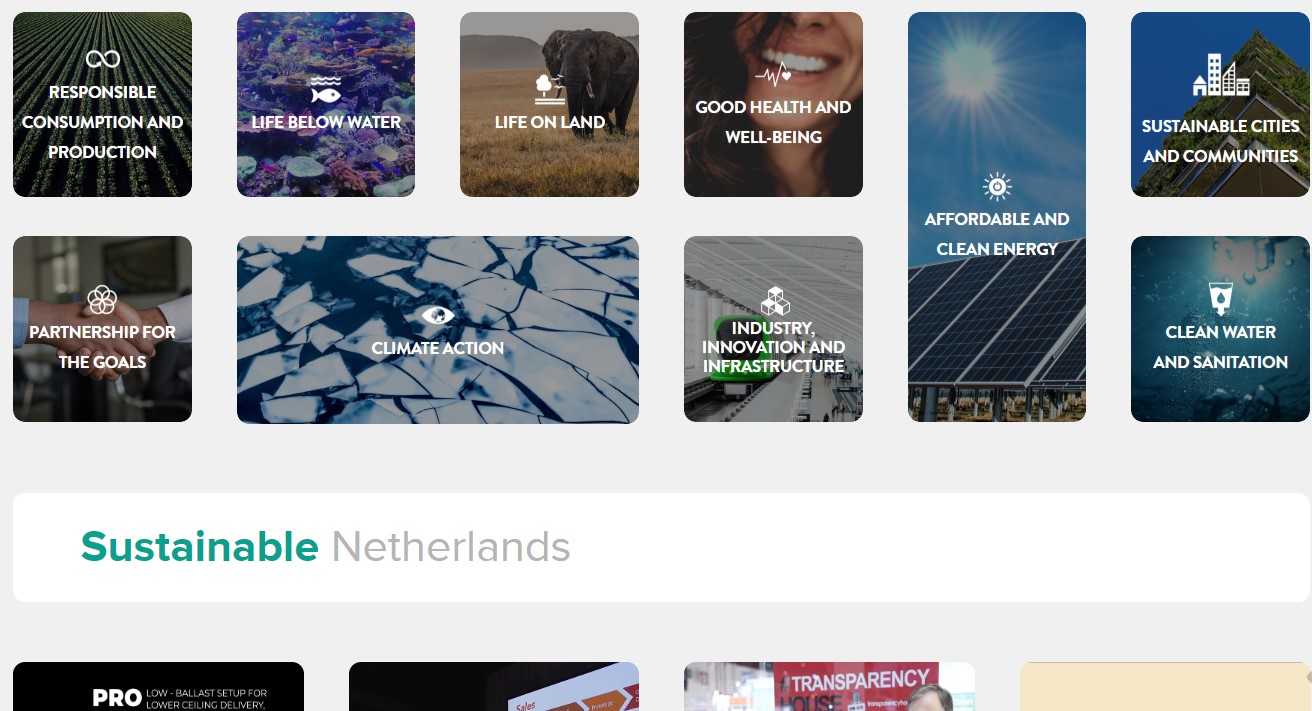The image size is (1312, 711).
Task: Click the water drop icon above Clean Water
Action: 1220,299
